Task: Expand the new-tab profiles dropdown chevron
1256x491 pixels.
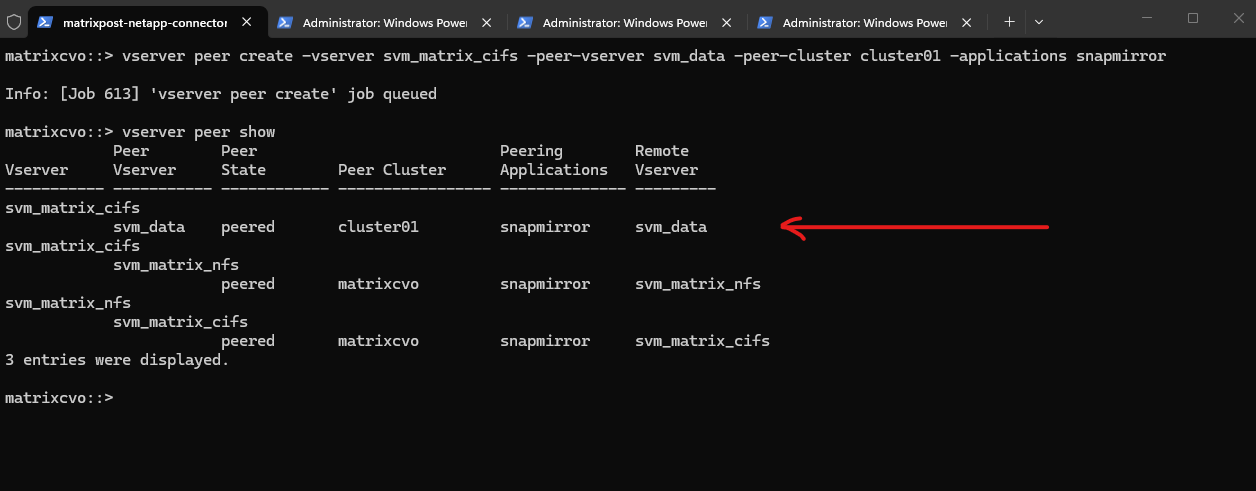Action: (x=1039, y=21)
